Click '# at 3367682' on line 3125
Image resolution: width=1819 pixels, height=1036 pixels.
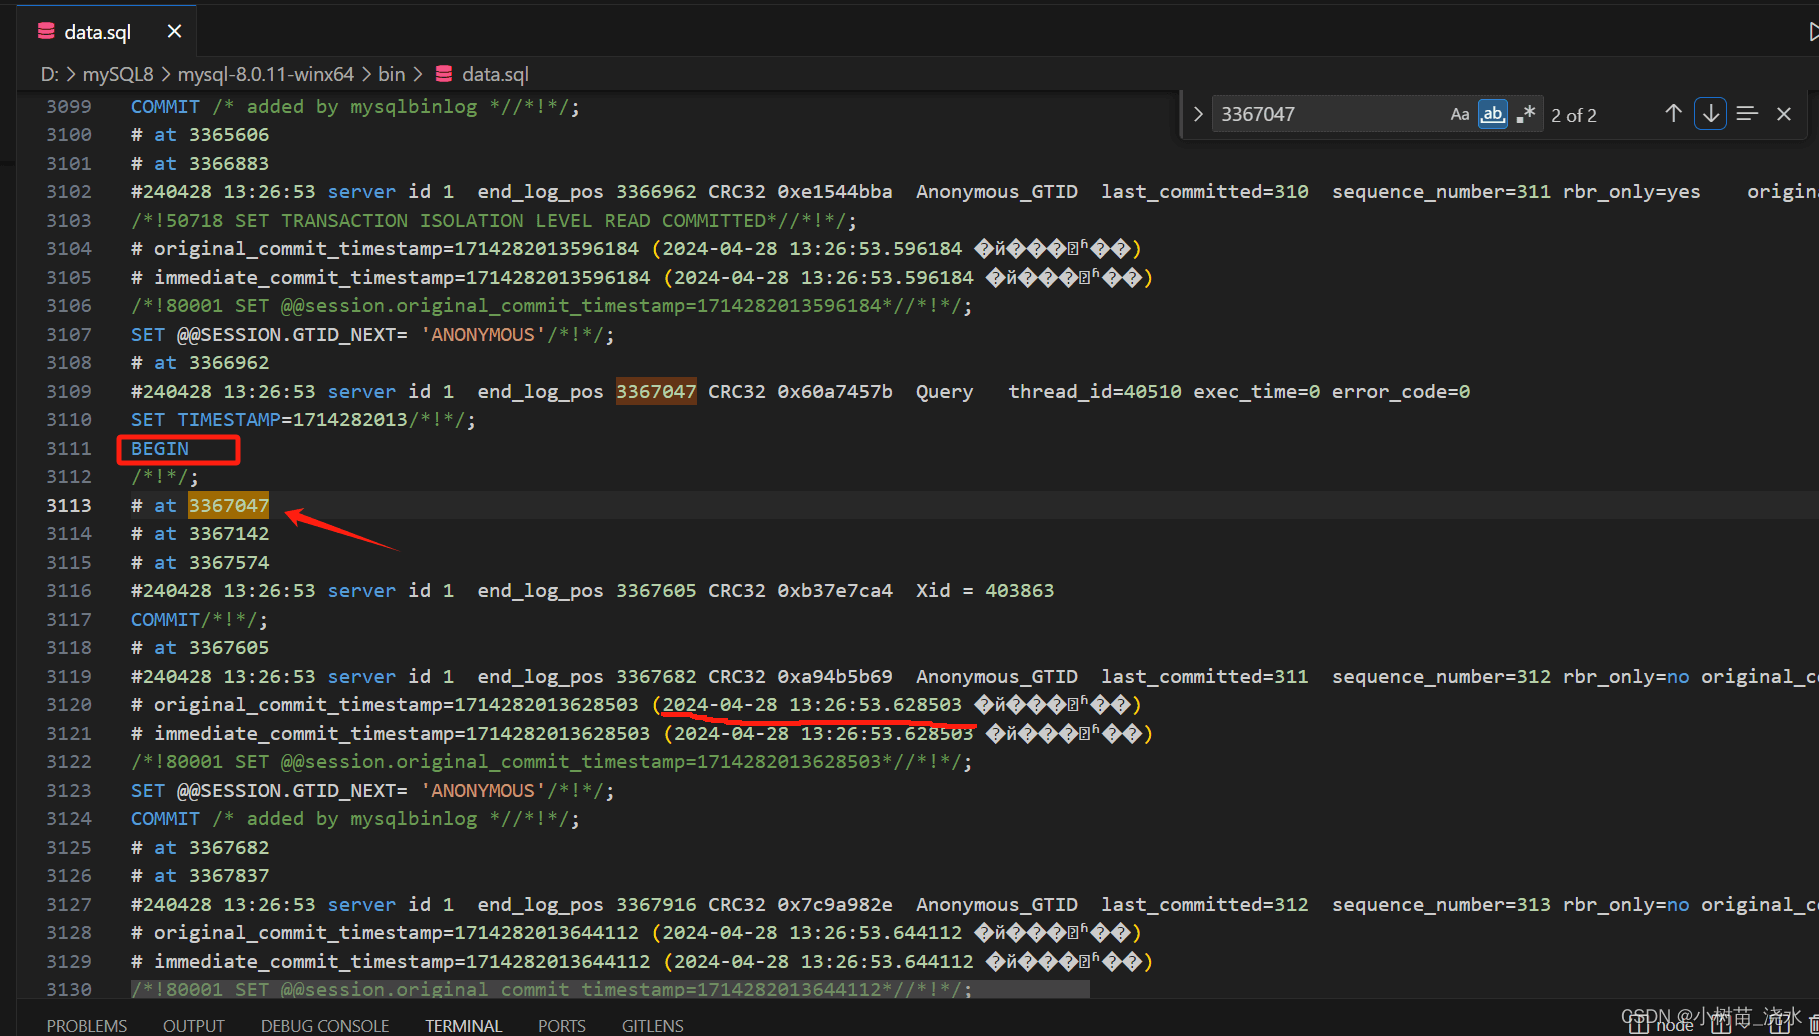tap(200, 847)
